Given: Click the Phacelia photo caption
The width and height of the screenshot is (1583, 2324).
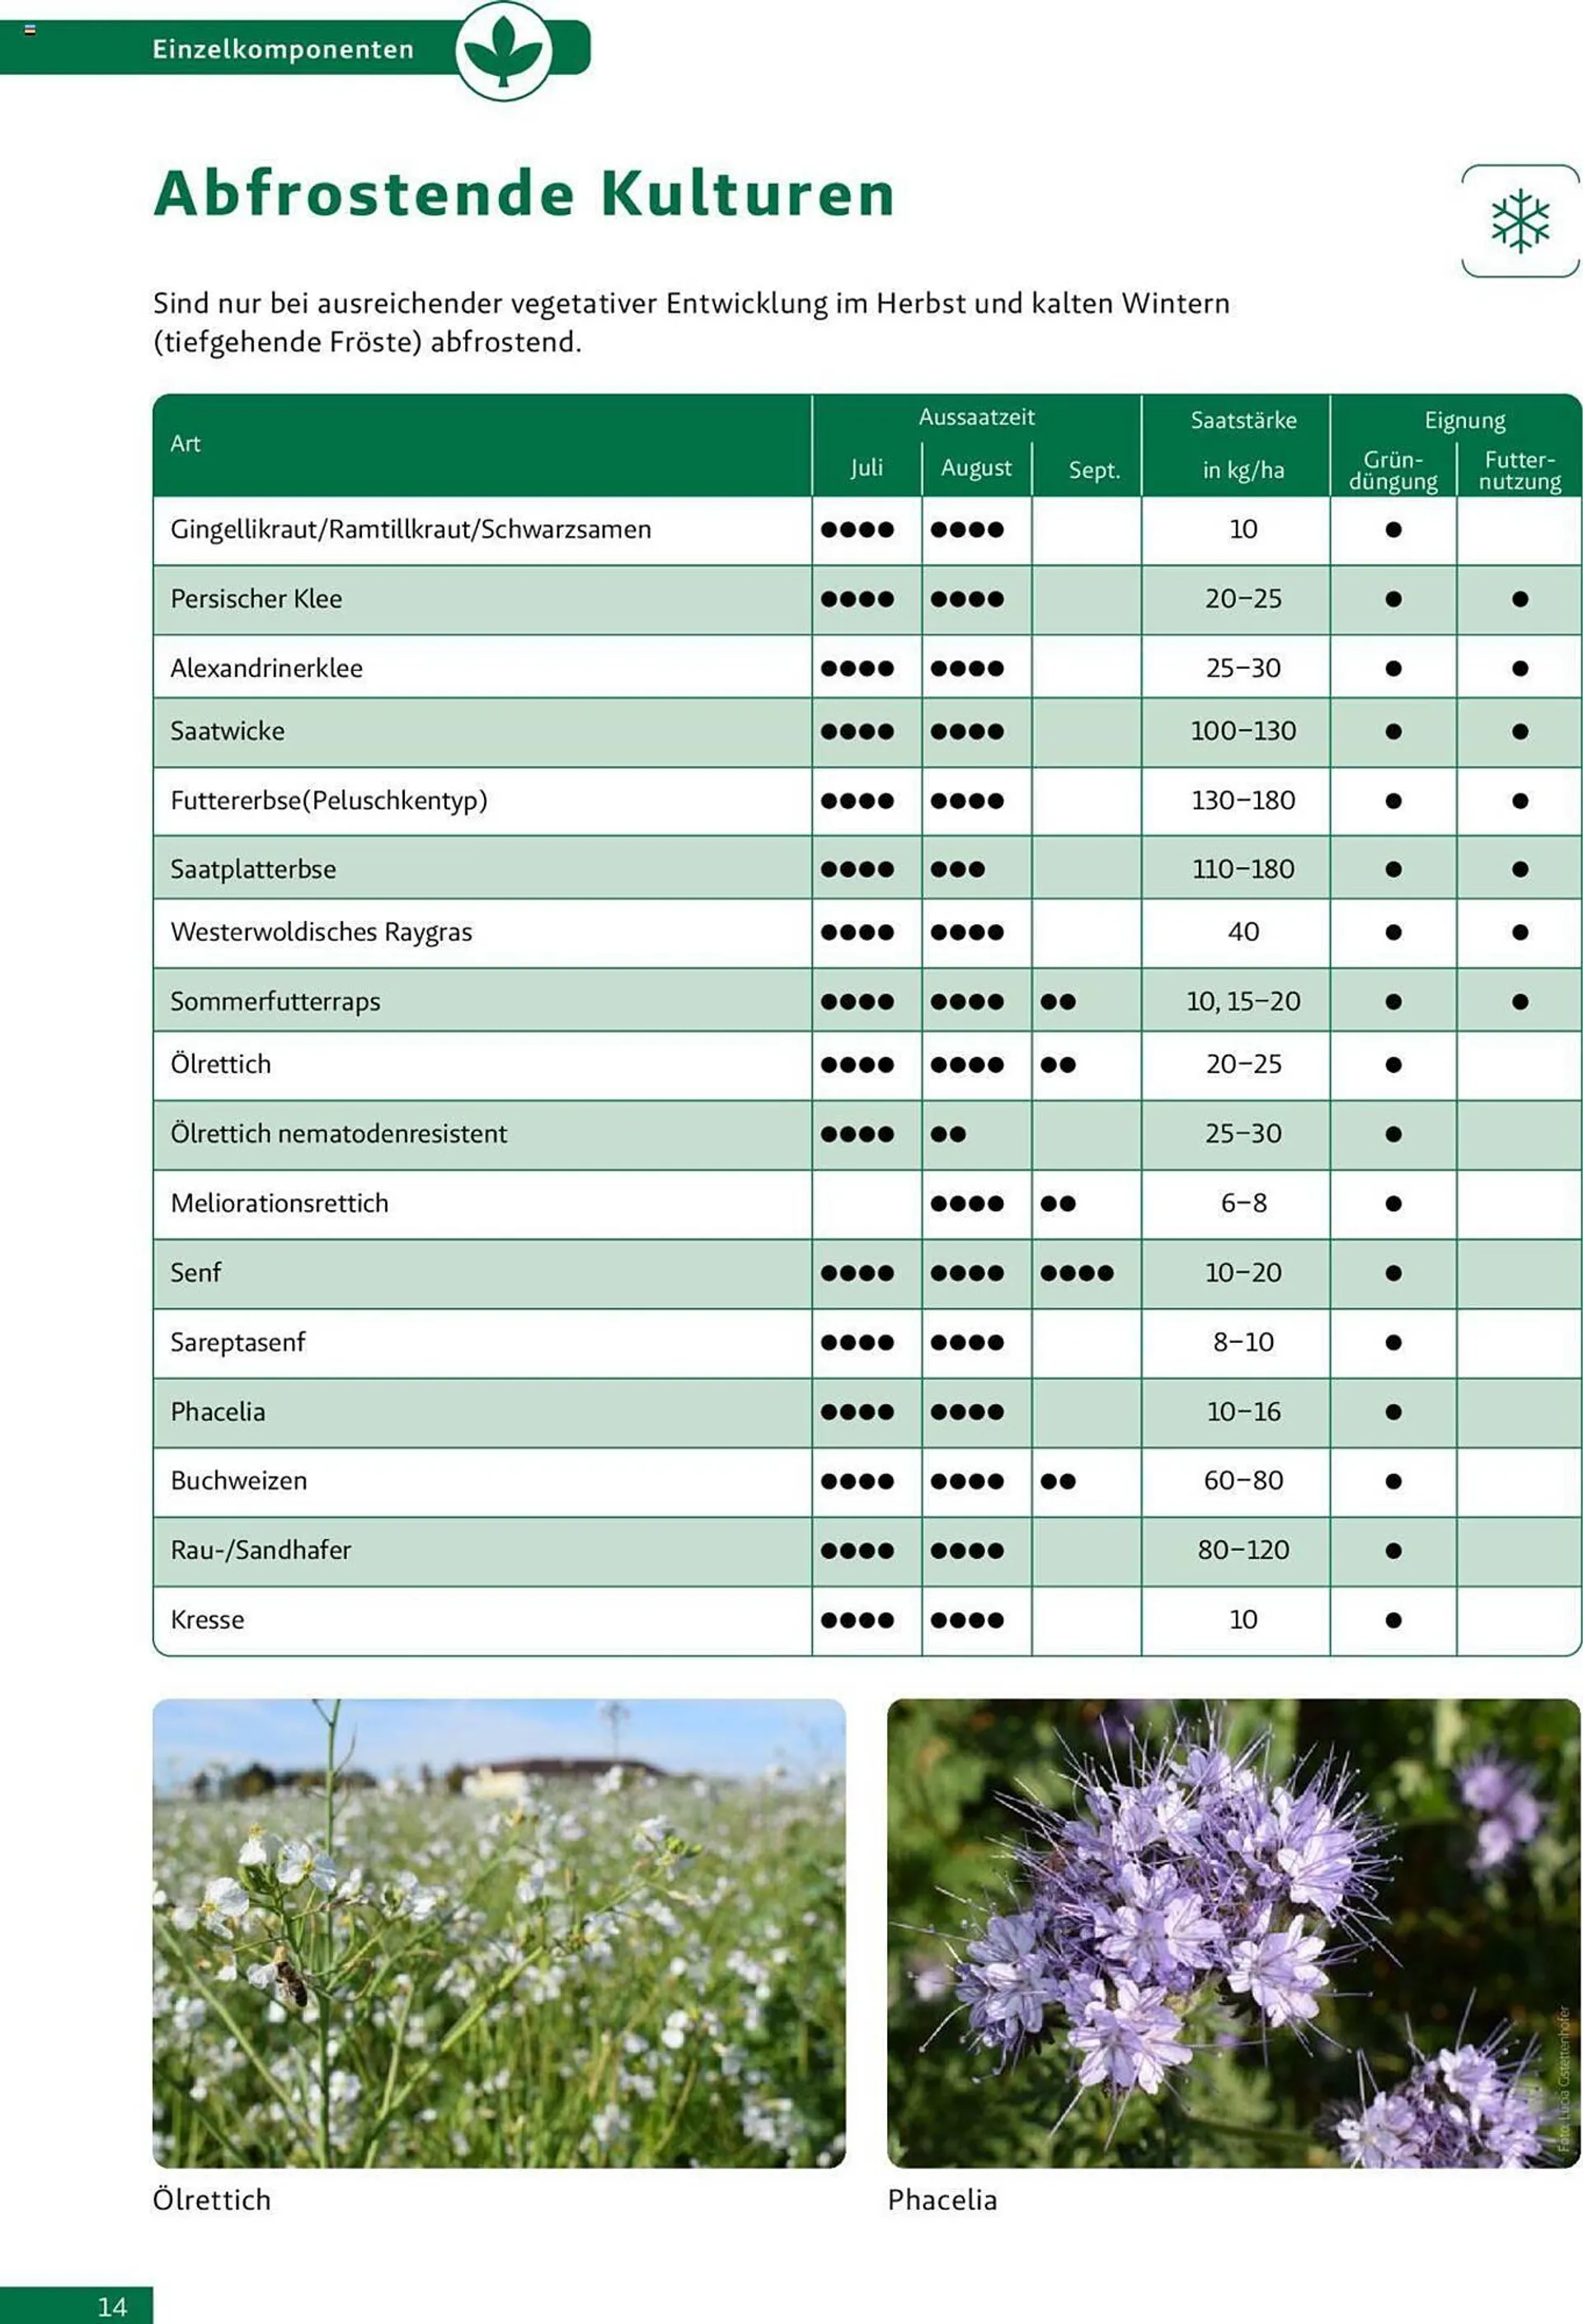Looking at the screenshot, I should pyautogui.click(x=942, y=2199).
